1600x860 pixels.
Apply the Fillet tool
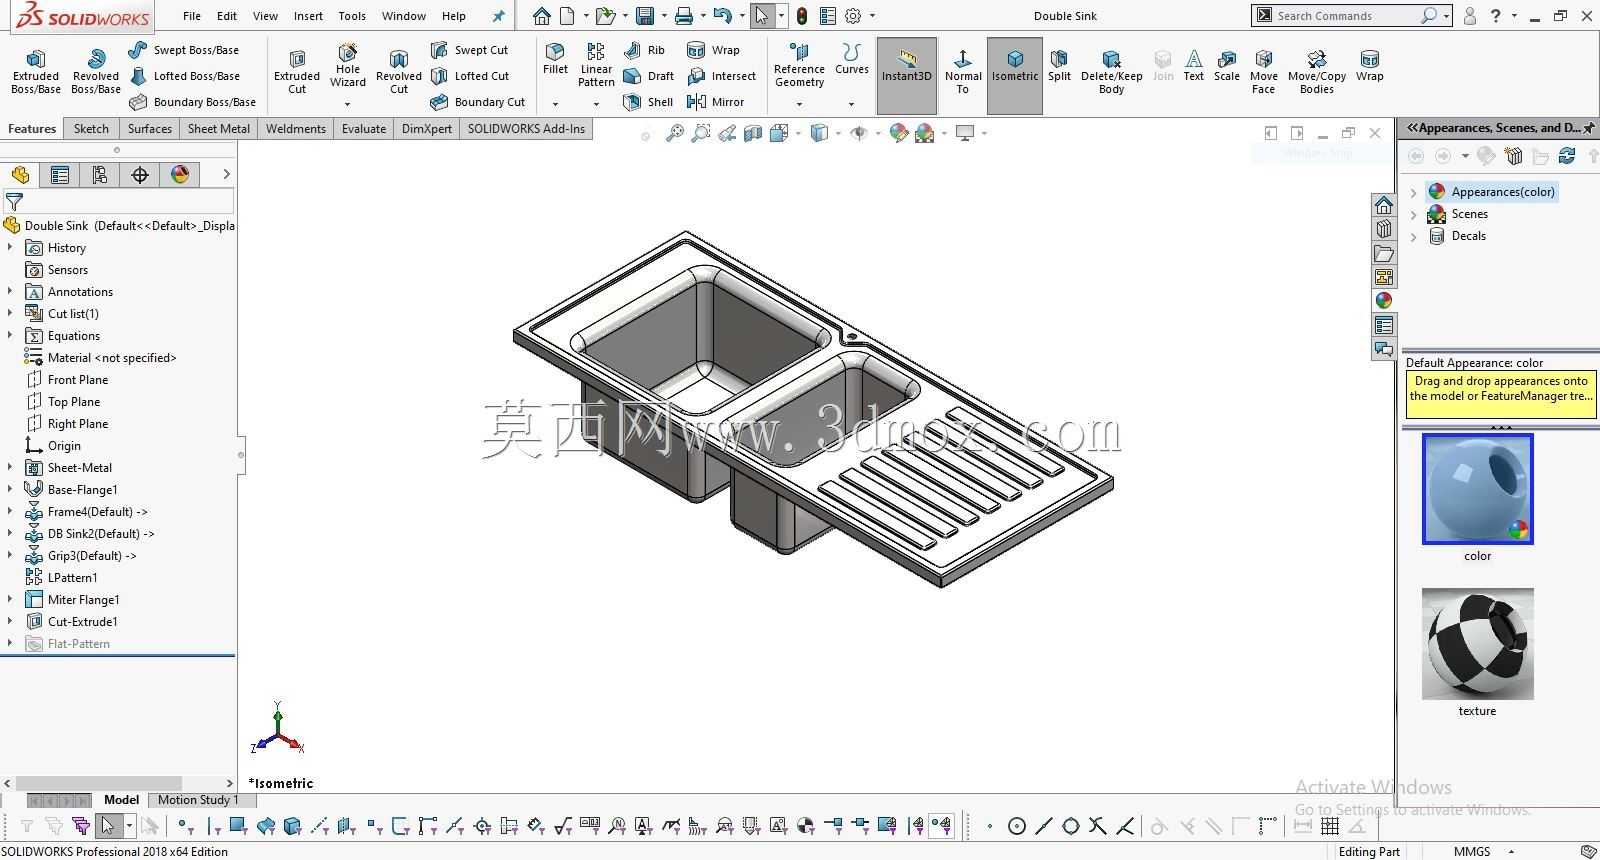555,59
